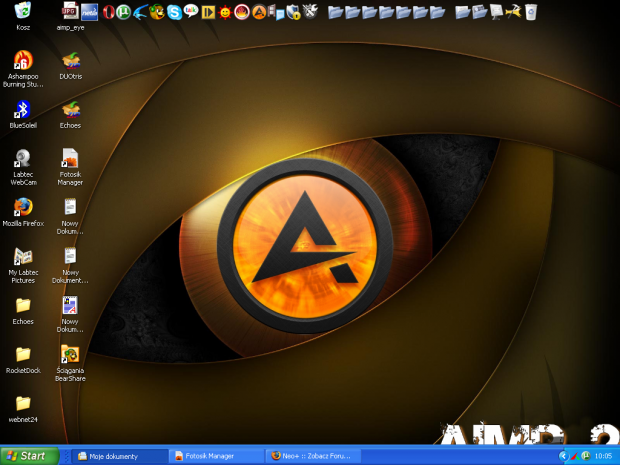Open the smiling sun messenger dock icon

pyautogui.click(x=225, y=12)
